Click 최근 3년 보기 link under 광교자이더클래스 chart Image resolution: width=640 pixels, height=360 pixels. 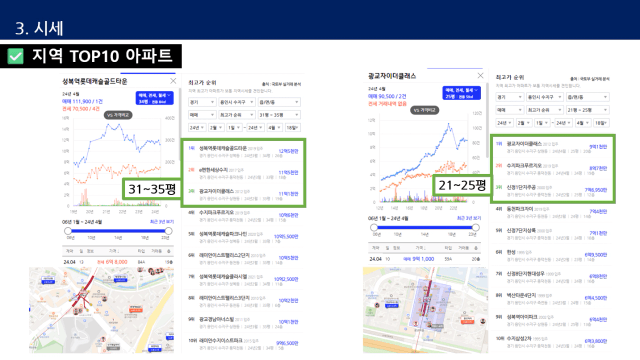click(469, 218)
